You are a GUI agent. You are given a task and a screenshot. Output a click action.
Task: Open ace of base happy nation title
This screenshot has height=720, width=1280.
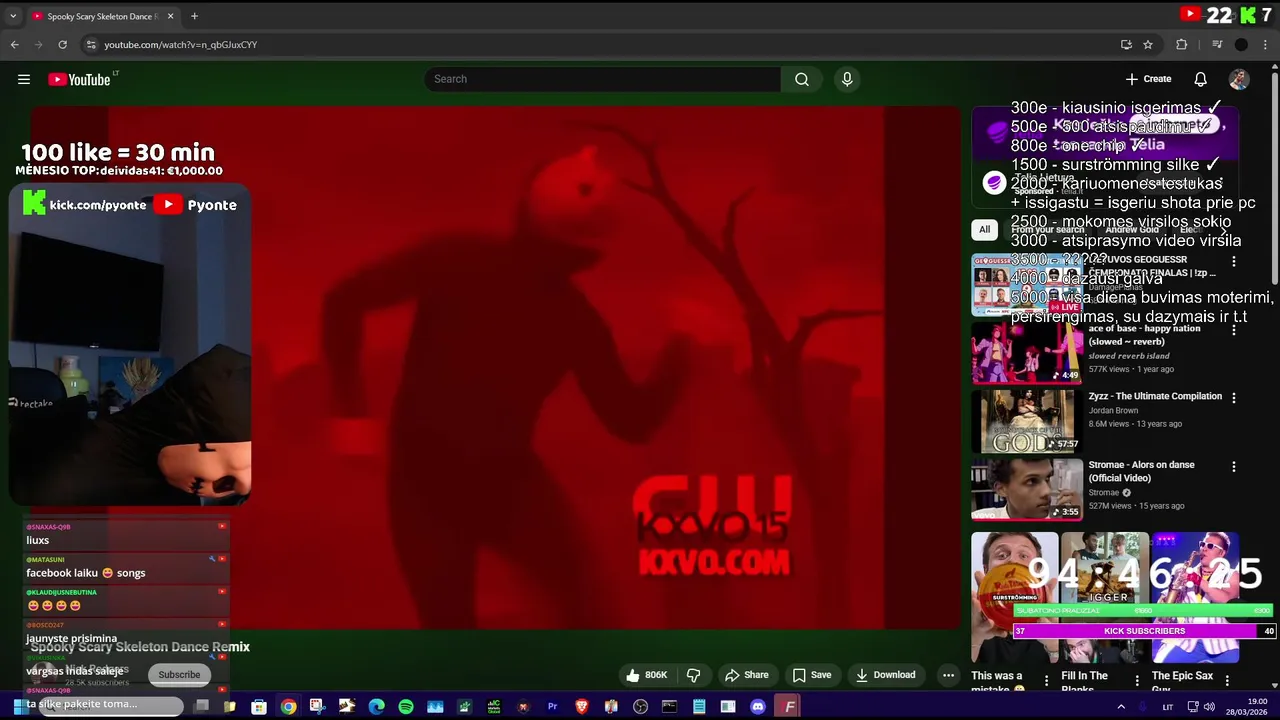click(1145, 335)
